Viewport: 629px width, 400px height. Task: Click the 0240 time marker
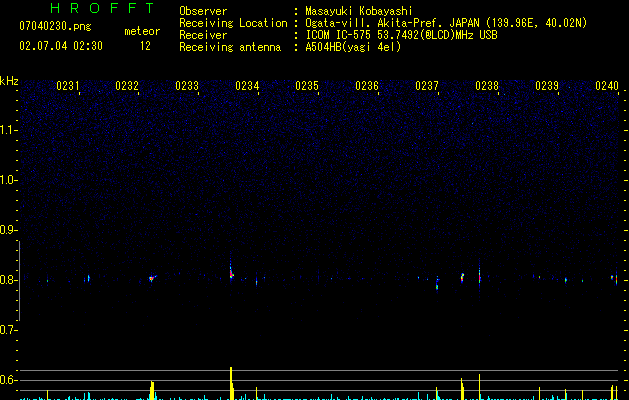coord(607,86)
